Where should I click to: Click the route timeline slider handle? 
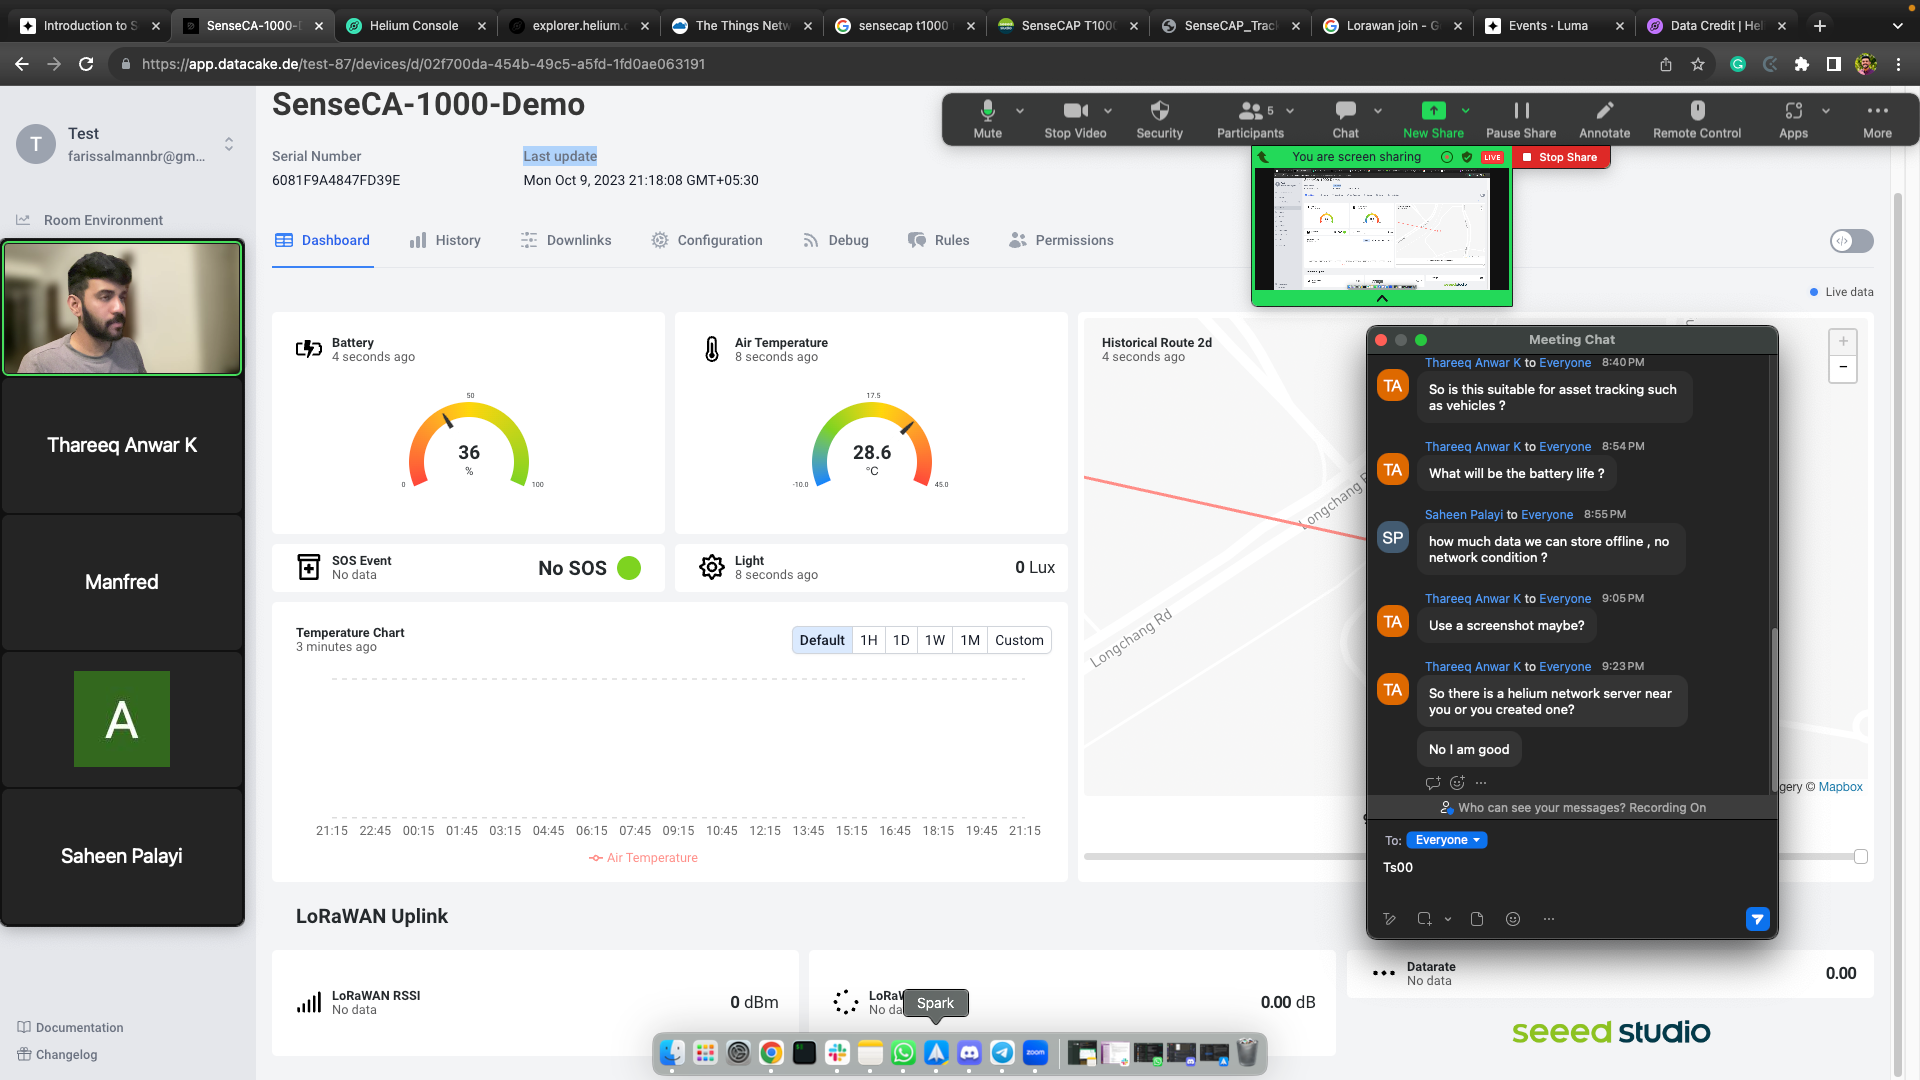[x=1860, y=857]
